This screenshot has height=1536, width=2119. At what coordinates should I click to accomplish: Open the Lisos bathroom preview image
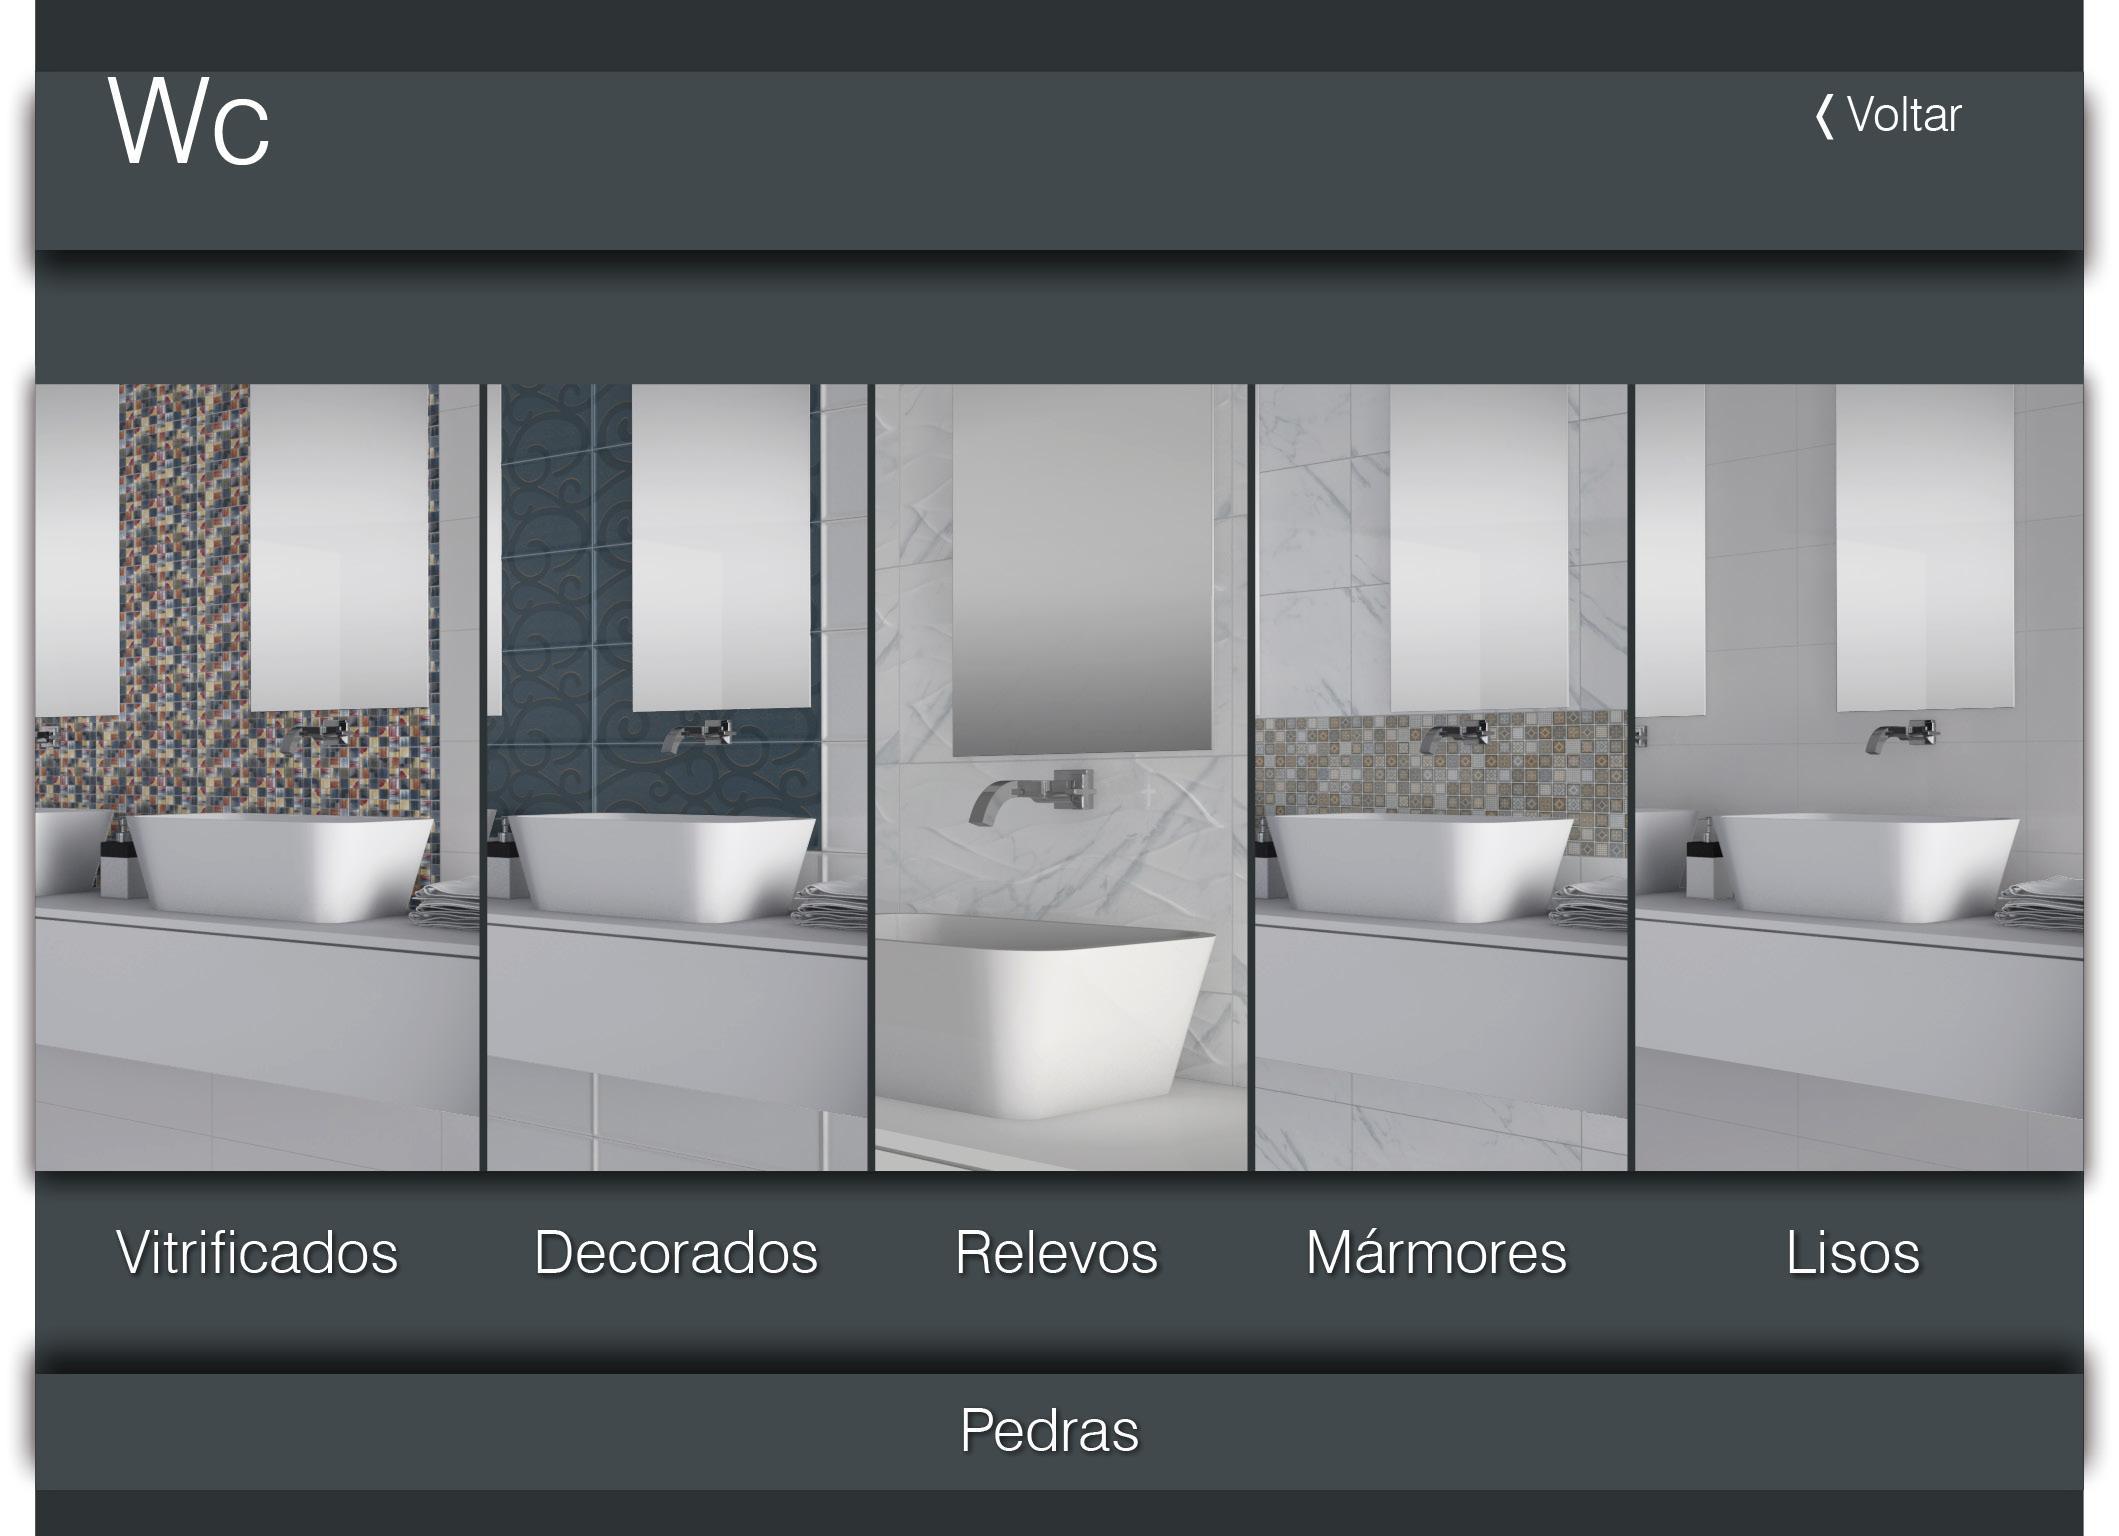click(x=1859, y=777)
